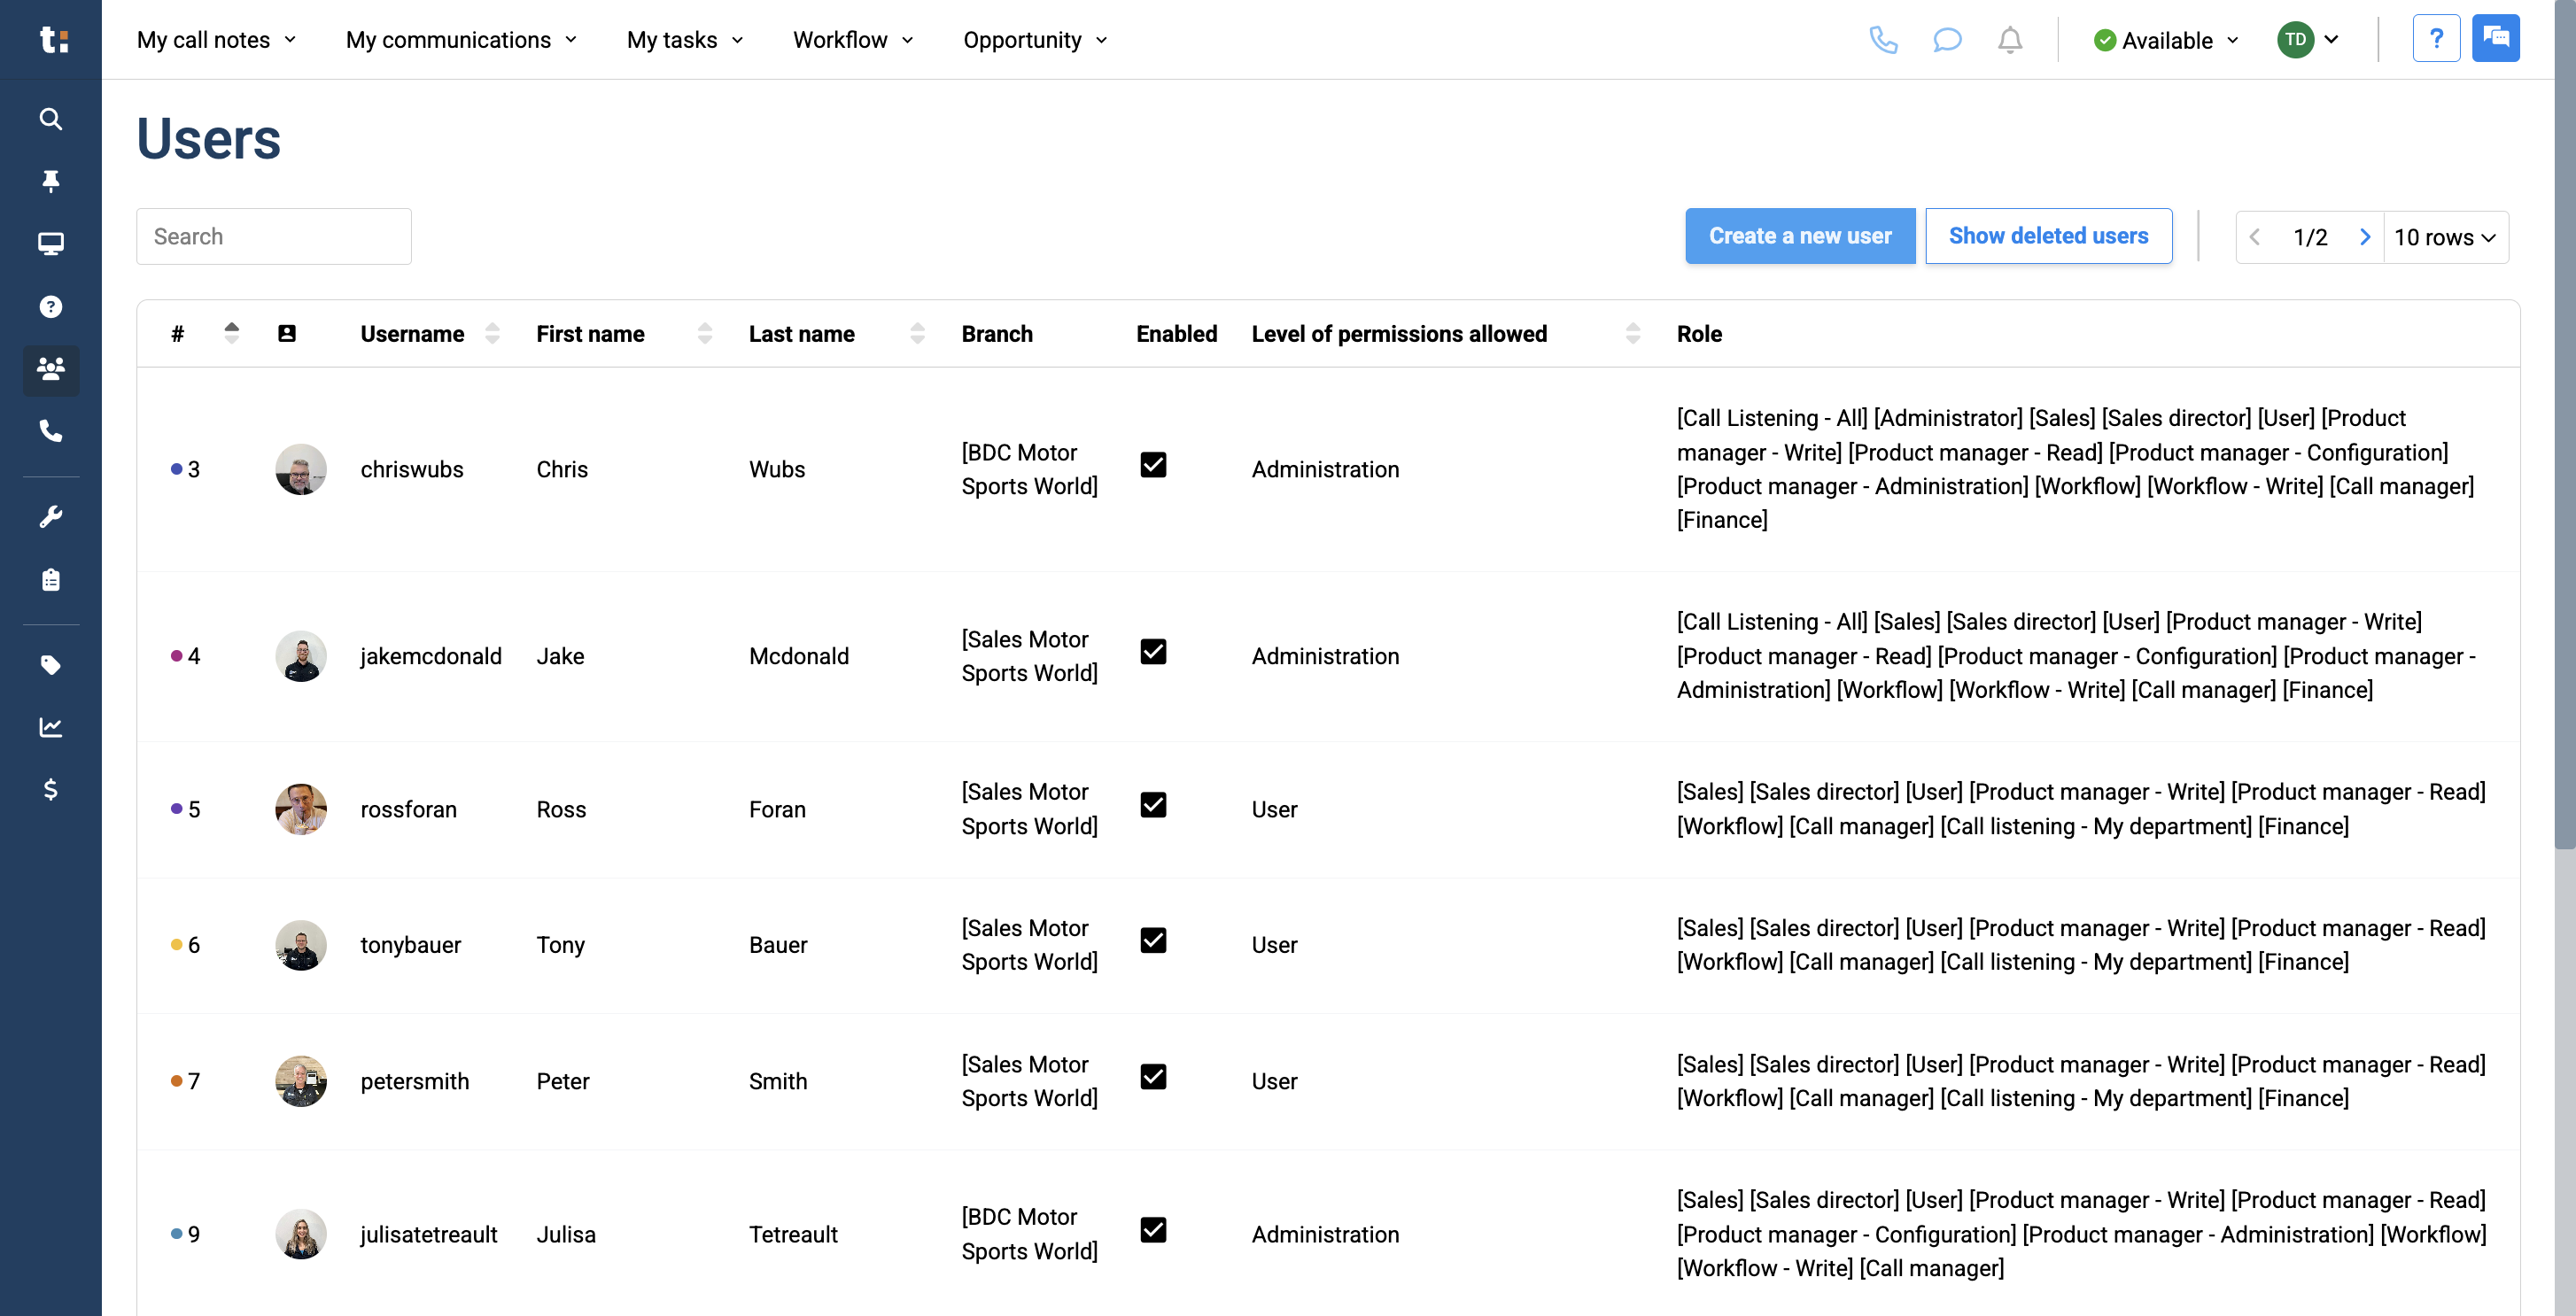Select the Users icon in the sidebar
Screen dimensions: 2576x1316
[x=50, y=371]
